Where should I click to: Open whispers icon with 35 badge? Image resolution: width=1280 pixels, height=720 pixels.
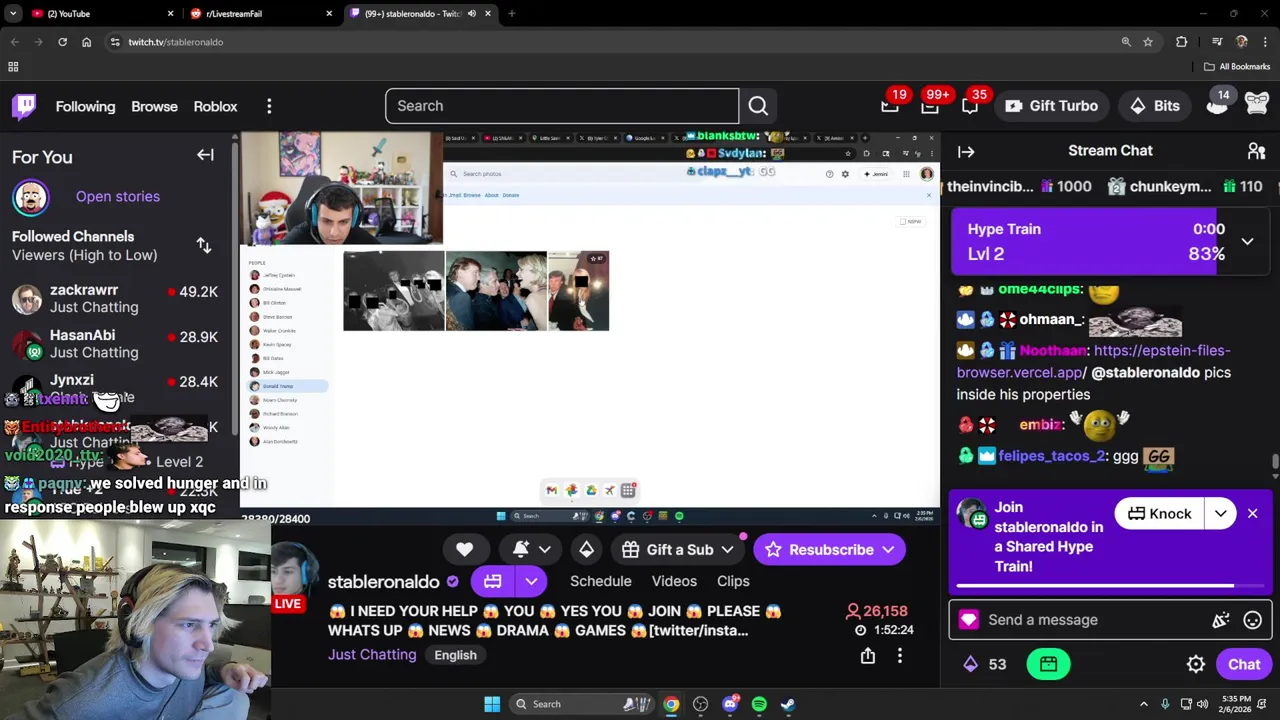click(970, 106)
